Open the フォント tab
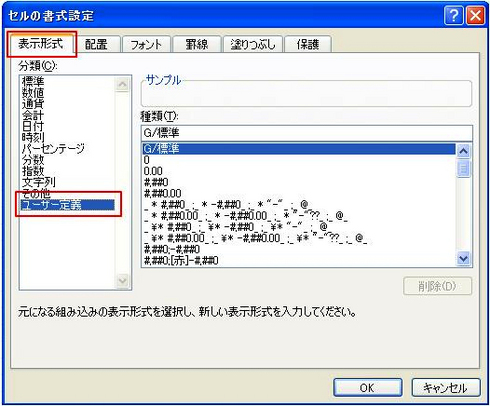The height and width of the screenshot is (406, 490). (x=146, y=44)
